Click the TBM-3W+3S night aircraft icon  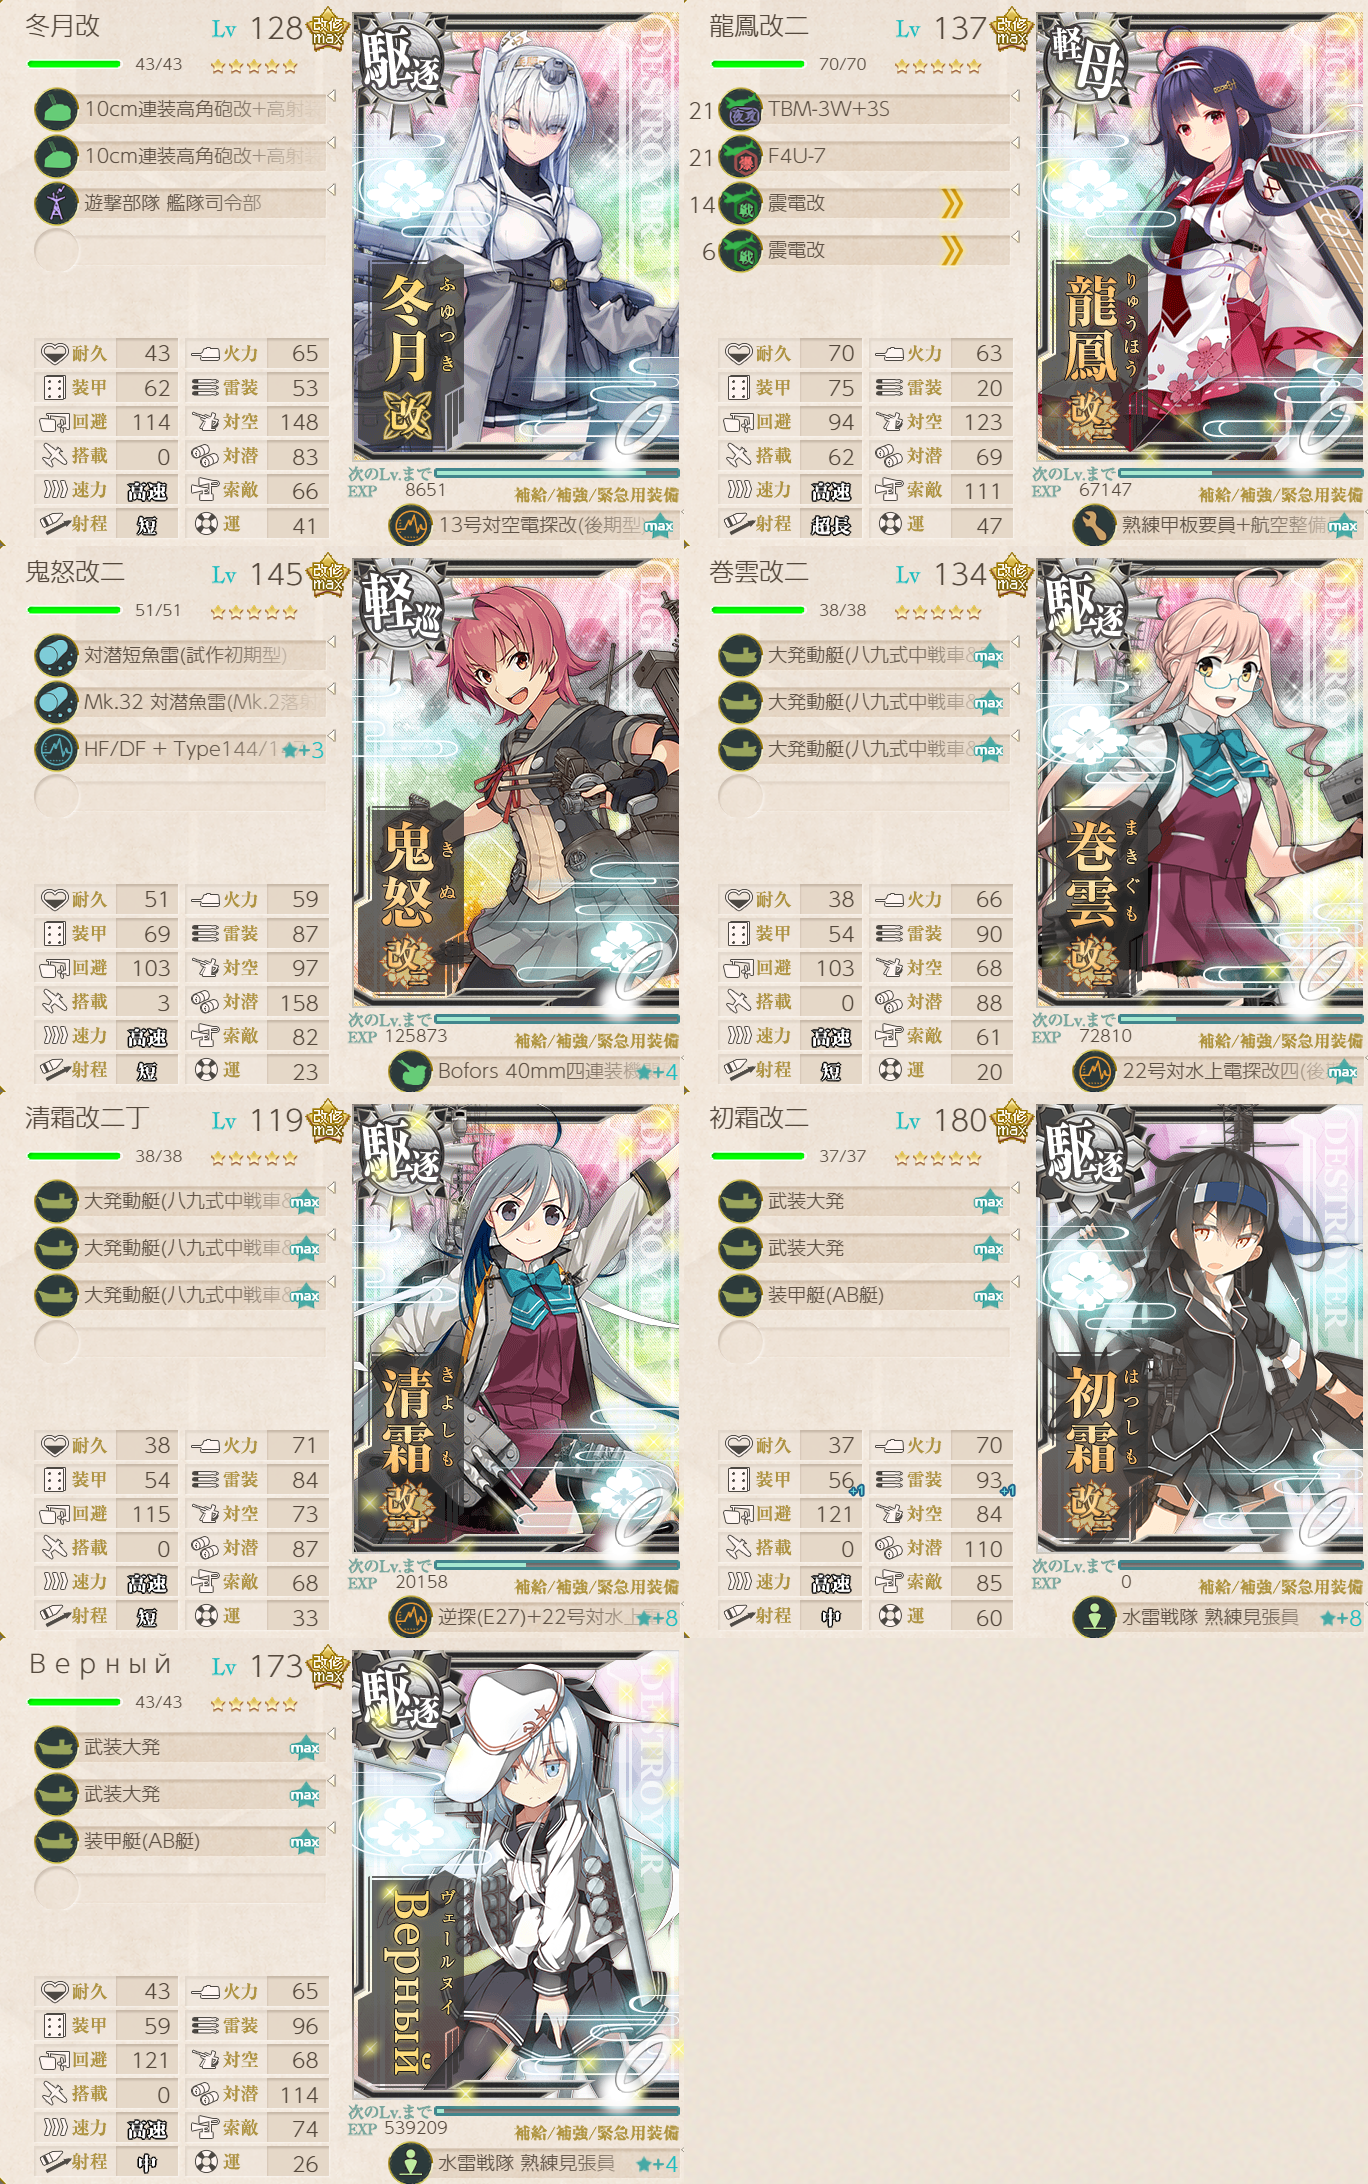pyautogui.click(x=741, y=109)
